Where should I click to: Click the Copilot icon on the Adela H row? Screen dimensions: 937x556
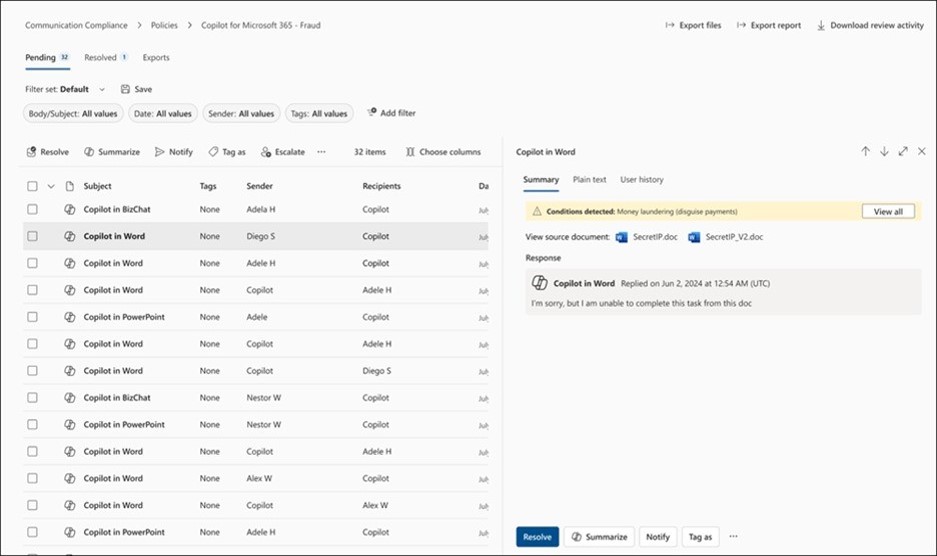[69, 209]
